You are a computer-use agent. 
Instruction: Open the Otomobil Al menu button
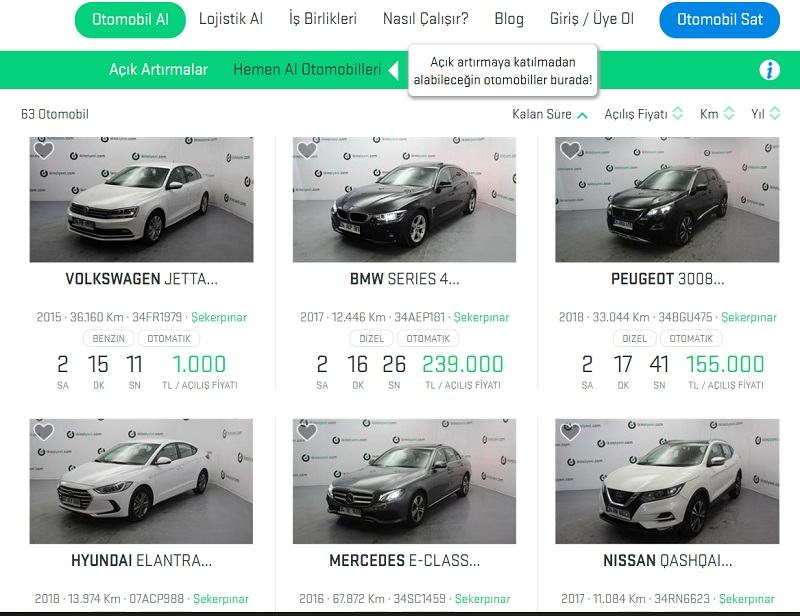130,19
